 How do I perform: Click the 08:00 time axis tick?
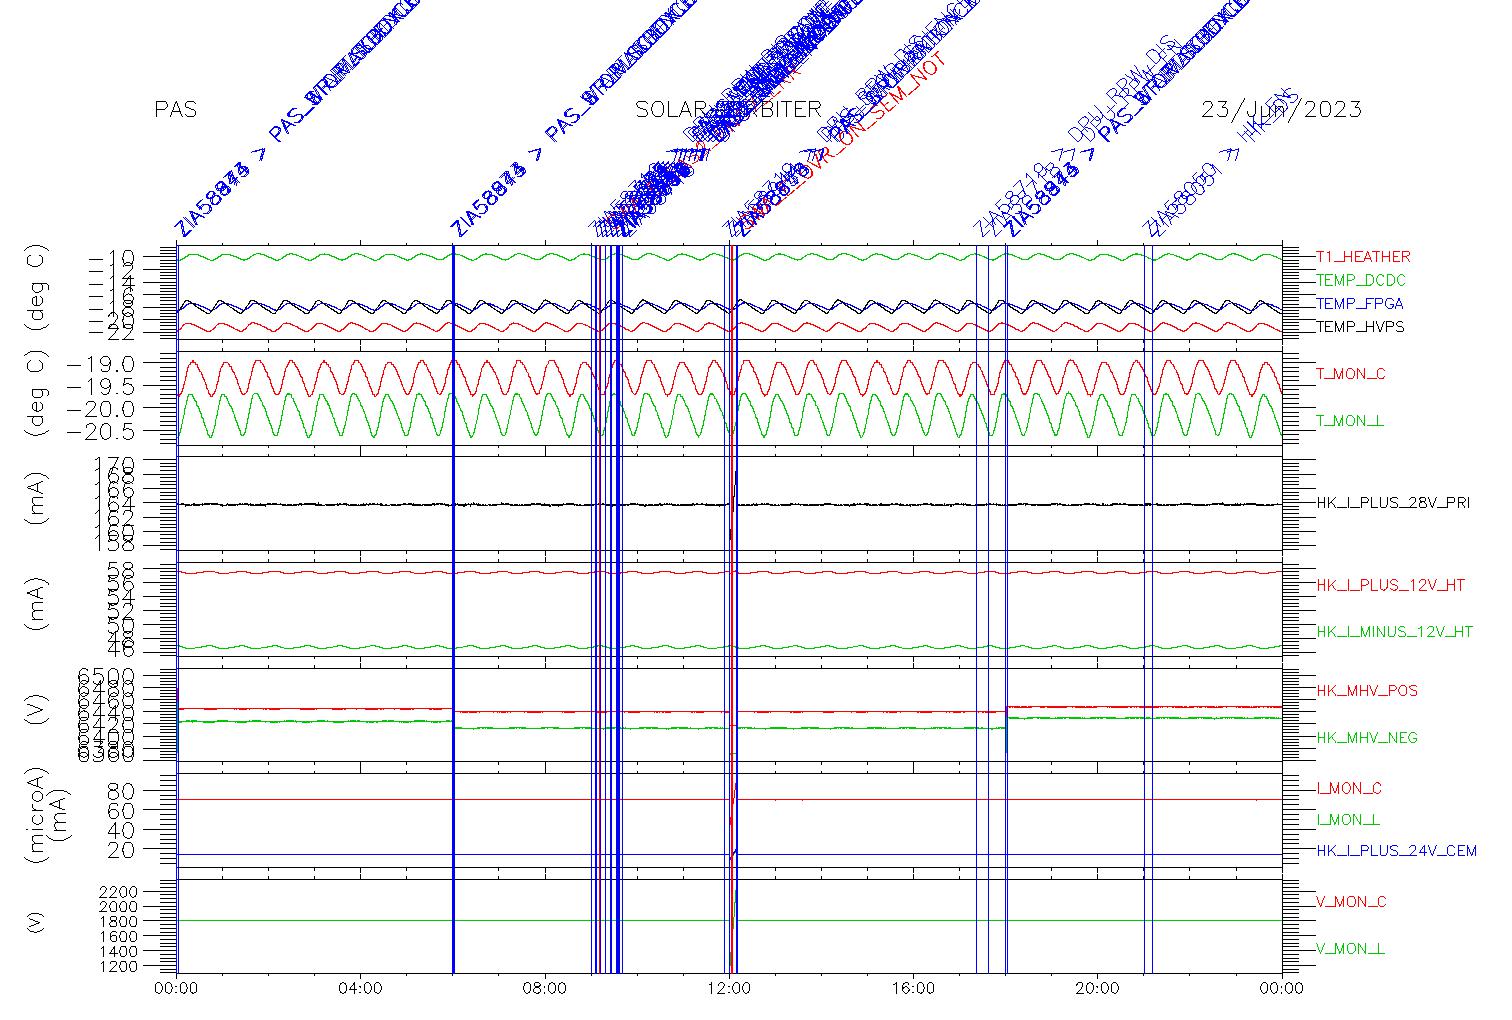coord(545,989)
